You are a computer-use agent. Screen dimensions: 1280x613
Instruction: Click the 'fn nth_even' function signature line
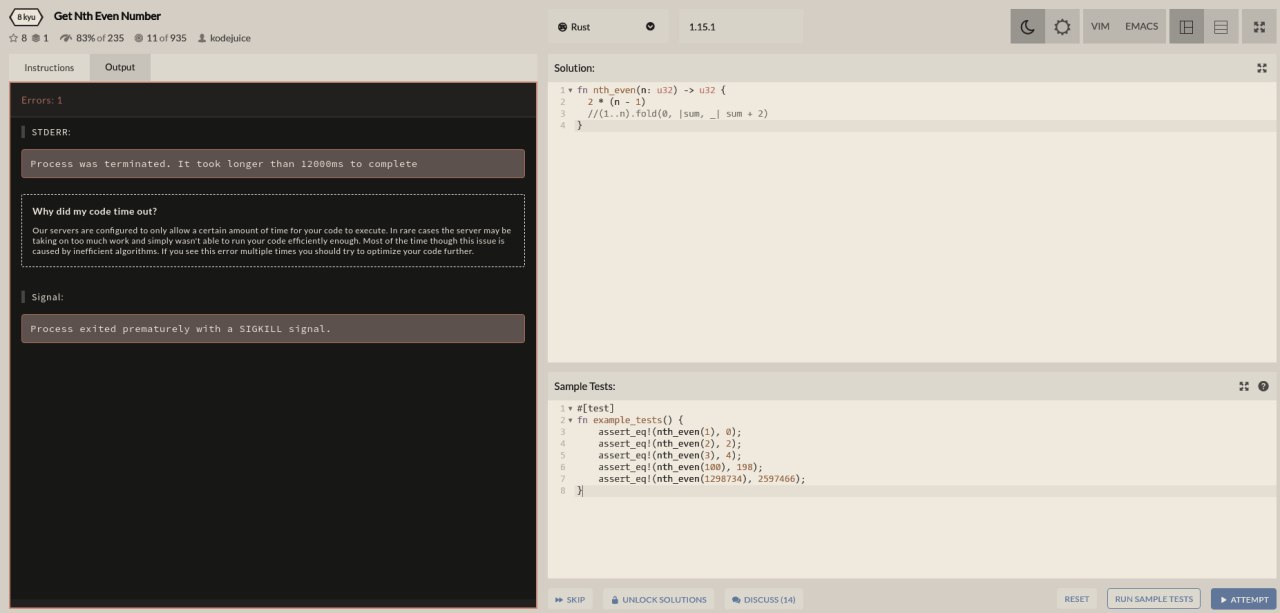[651, 91]
